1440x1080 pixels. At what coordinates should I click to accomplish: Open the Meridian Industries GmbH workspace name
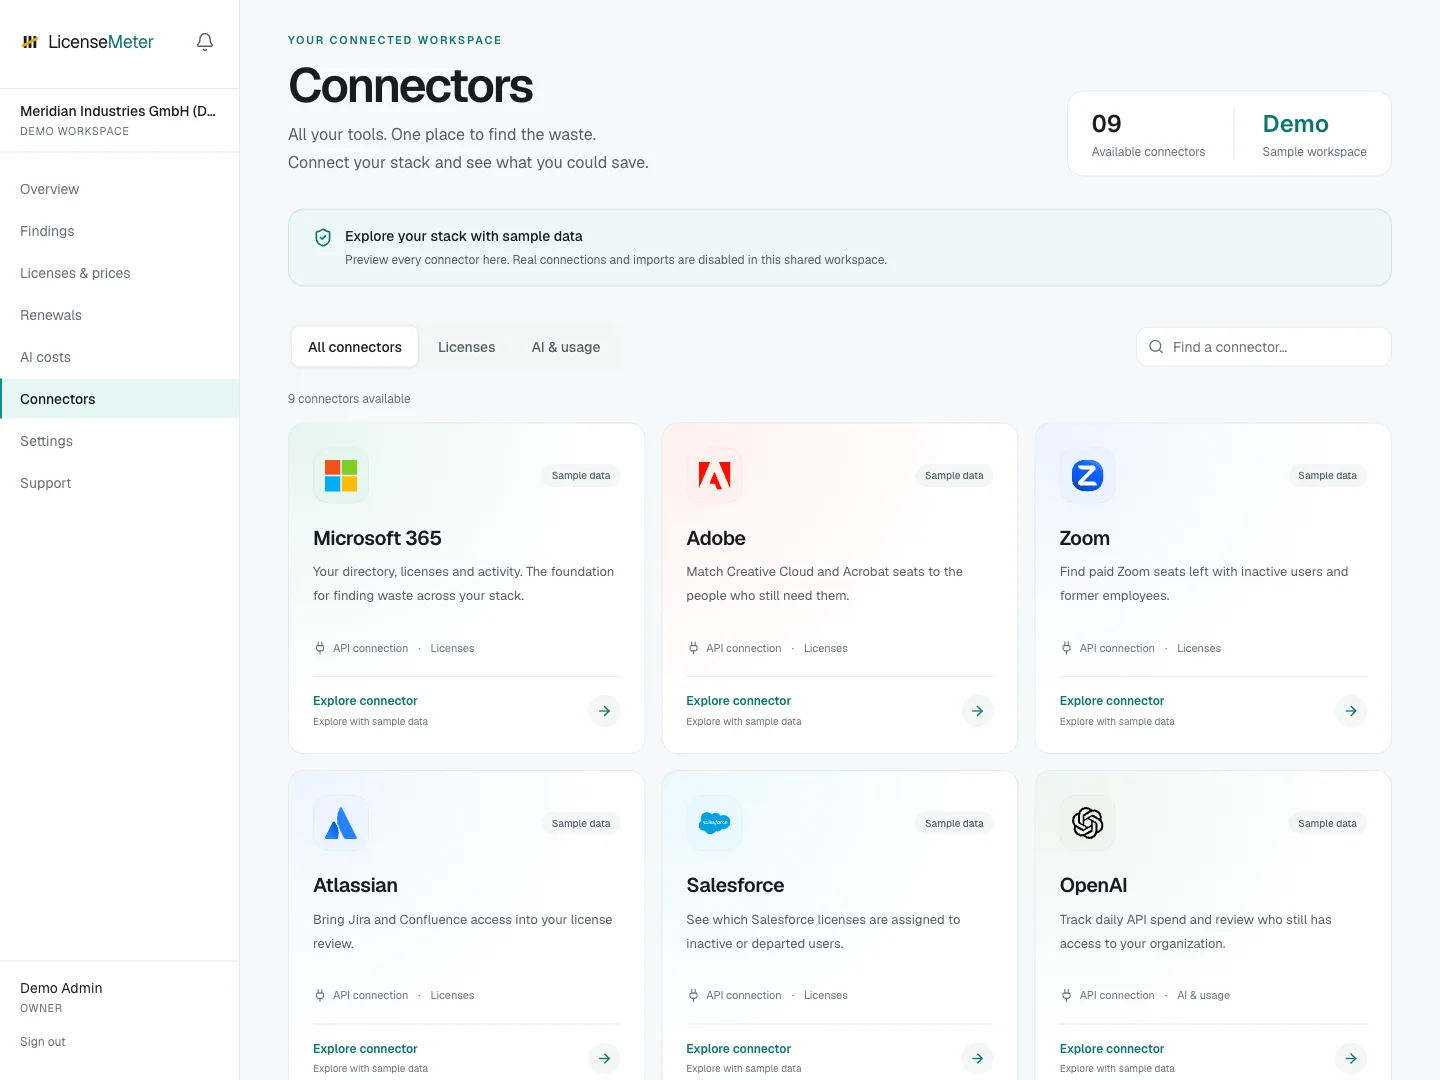[x=118, y=111]
